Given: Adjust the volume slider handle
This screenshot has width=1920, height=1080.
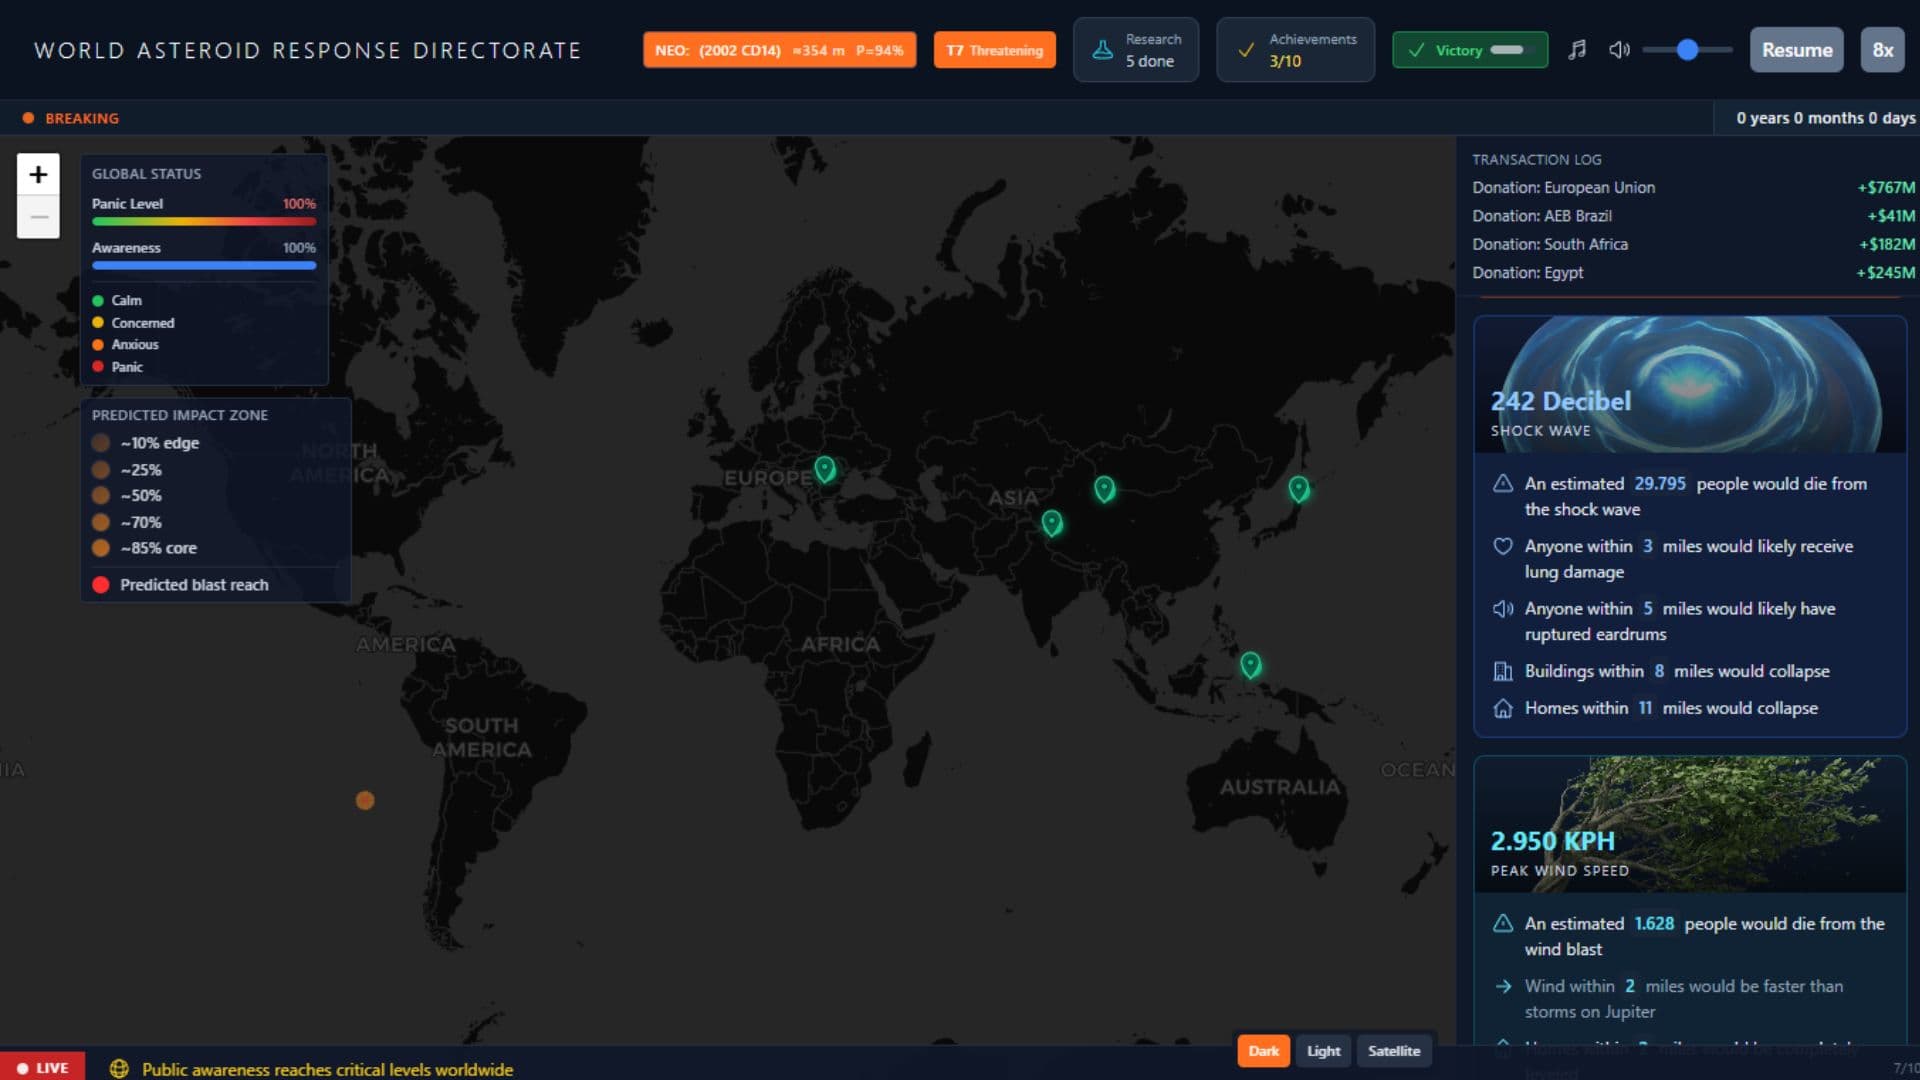Looking at the screenshot, I should [1687, 50].
